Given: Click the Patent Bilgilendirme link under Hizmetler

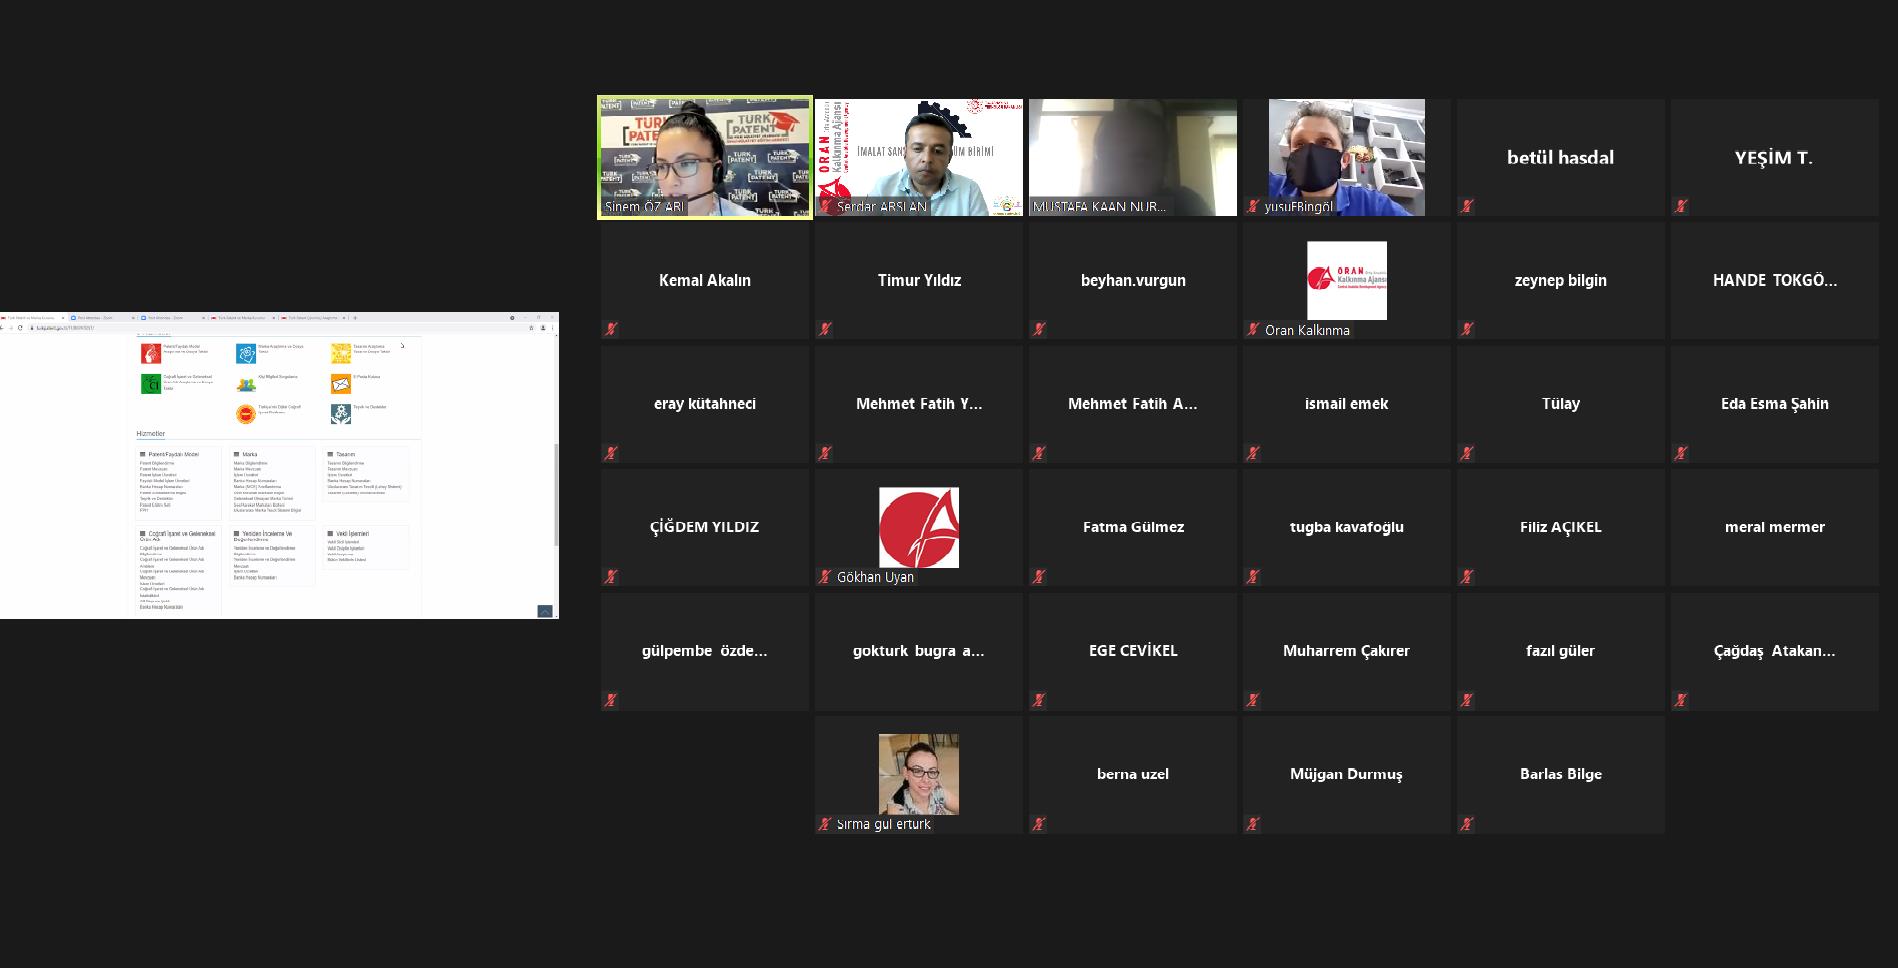Looking at the screenshot, I should (157, 463).
